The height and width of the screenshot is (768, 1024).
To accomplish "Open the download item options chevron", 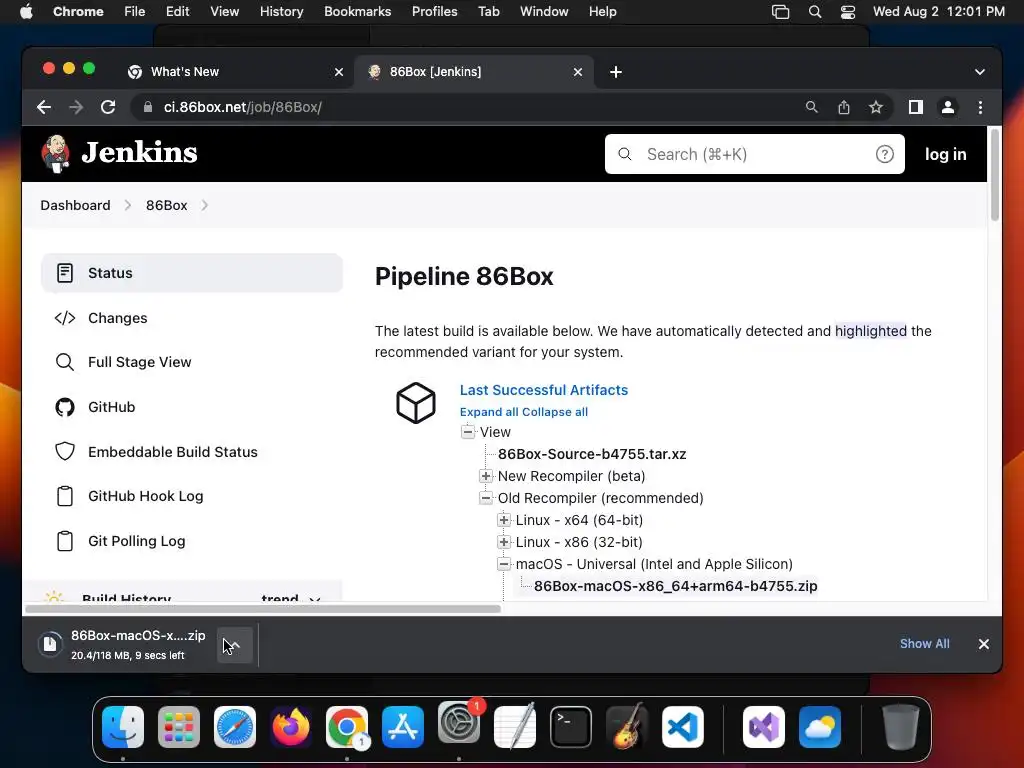I will coord(234,645).
